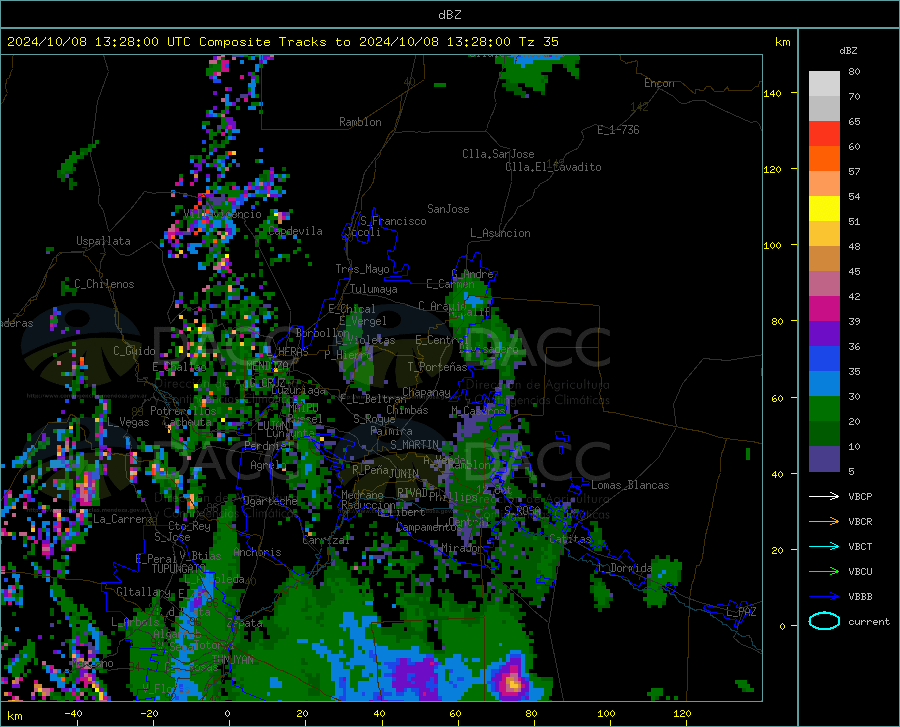The image size is (900, 727).
Task: Click the green VBCU arrow legend icon
Action: (x=824, y=571)
